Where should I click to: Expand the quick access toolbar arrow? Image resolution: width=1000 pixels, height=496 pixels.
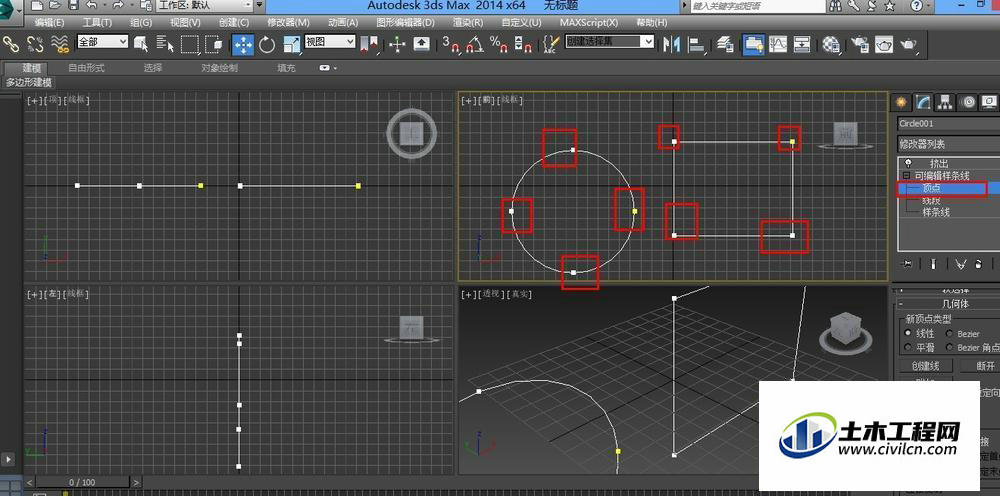[x=260, y=5]
